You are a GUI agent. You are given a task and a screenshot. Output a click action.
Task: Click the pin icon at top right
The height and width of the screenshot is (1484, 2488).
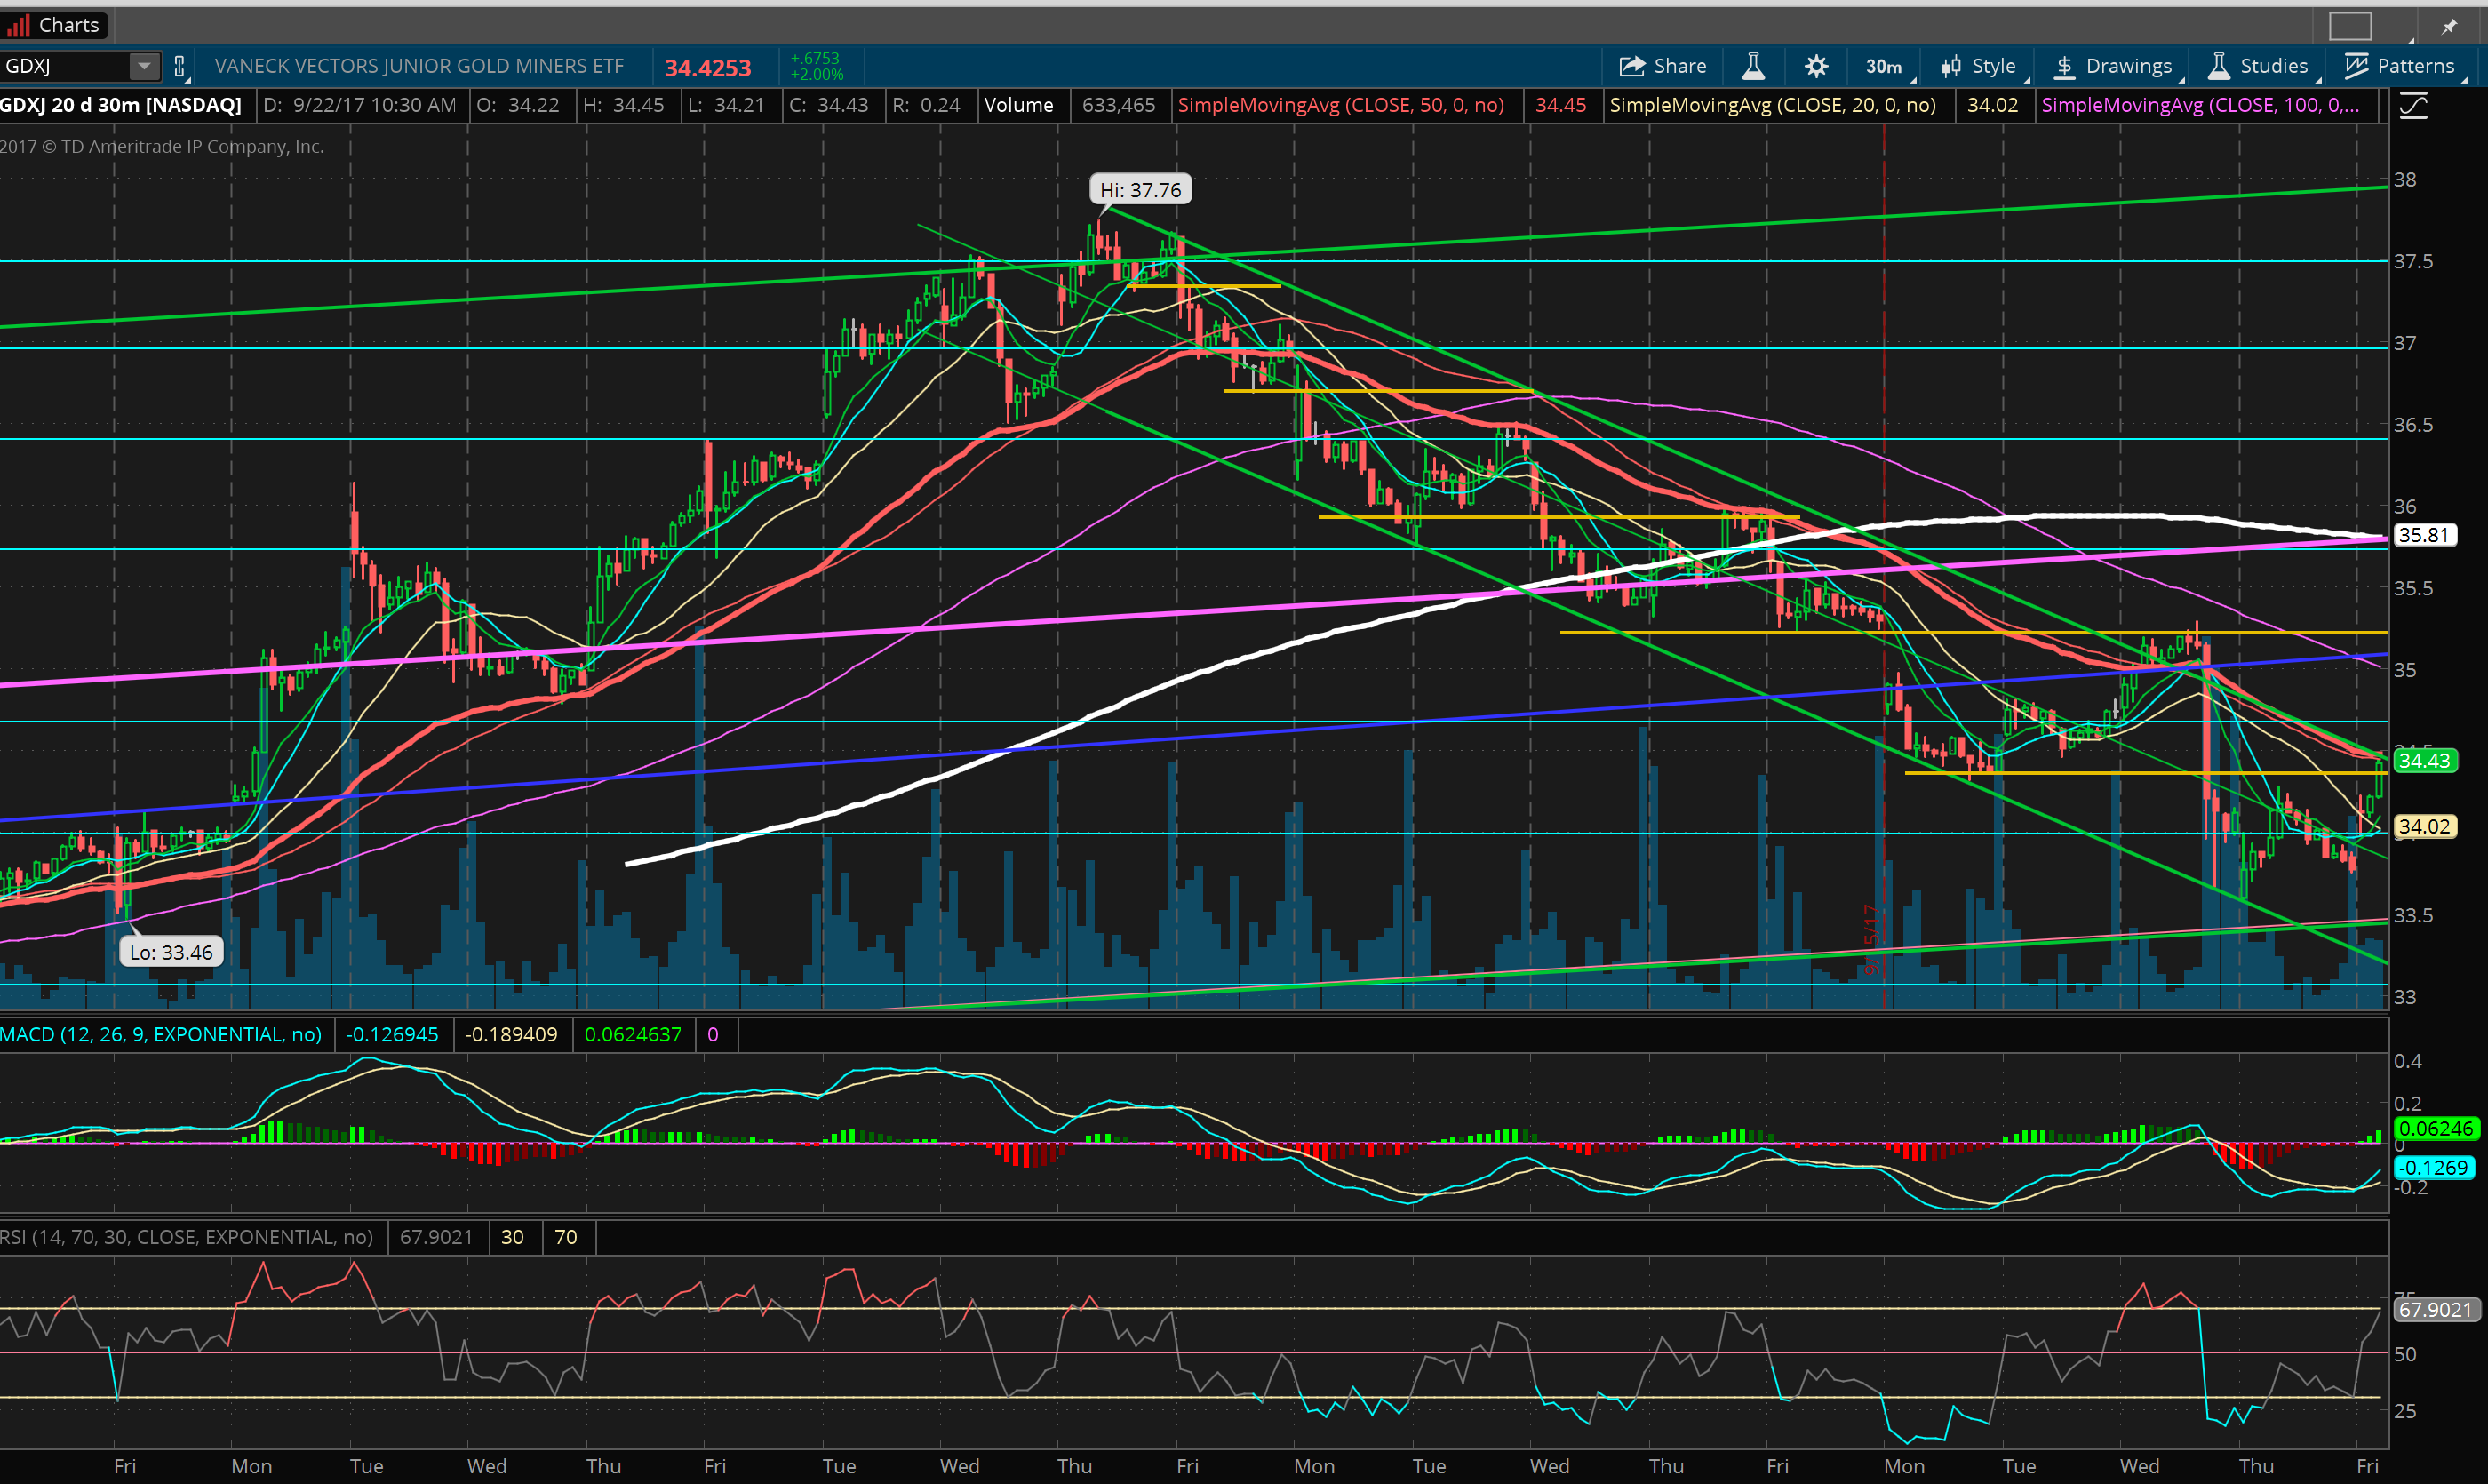tap(2449, 27)
